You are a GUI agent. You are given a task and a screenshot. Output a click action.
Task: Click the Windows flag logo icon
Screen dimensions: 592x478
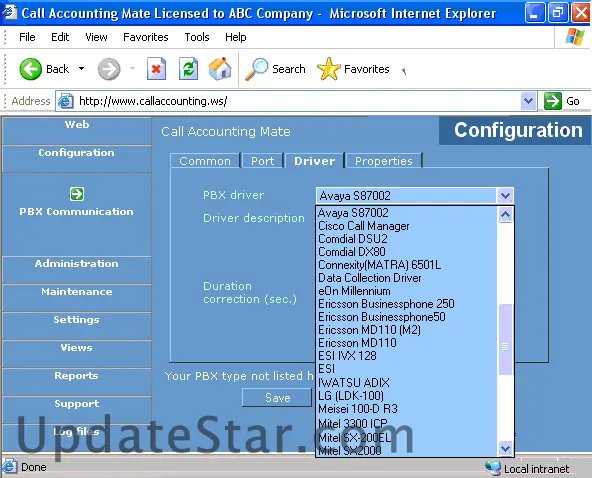click(575, 37)
